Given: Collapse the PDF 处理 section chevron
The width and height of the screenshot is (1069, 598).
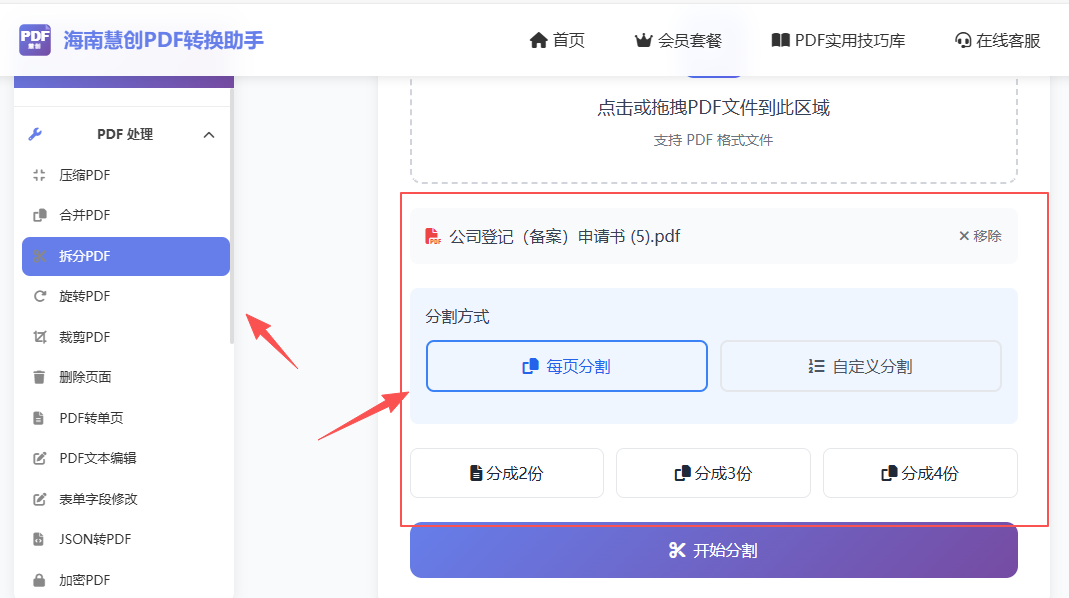Looking at the screenshot, I should tap(209, 134).
